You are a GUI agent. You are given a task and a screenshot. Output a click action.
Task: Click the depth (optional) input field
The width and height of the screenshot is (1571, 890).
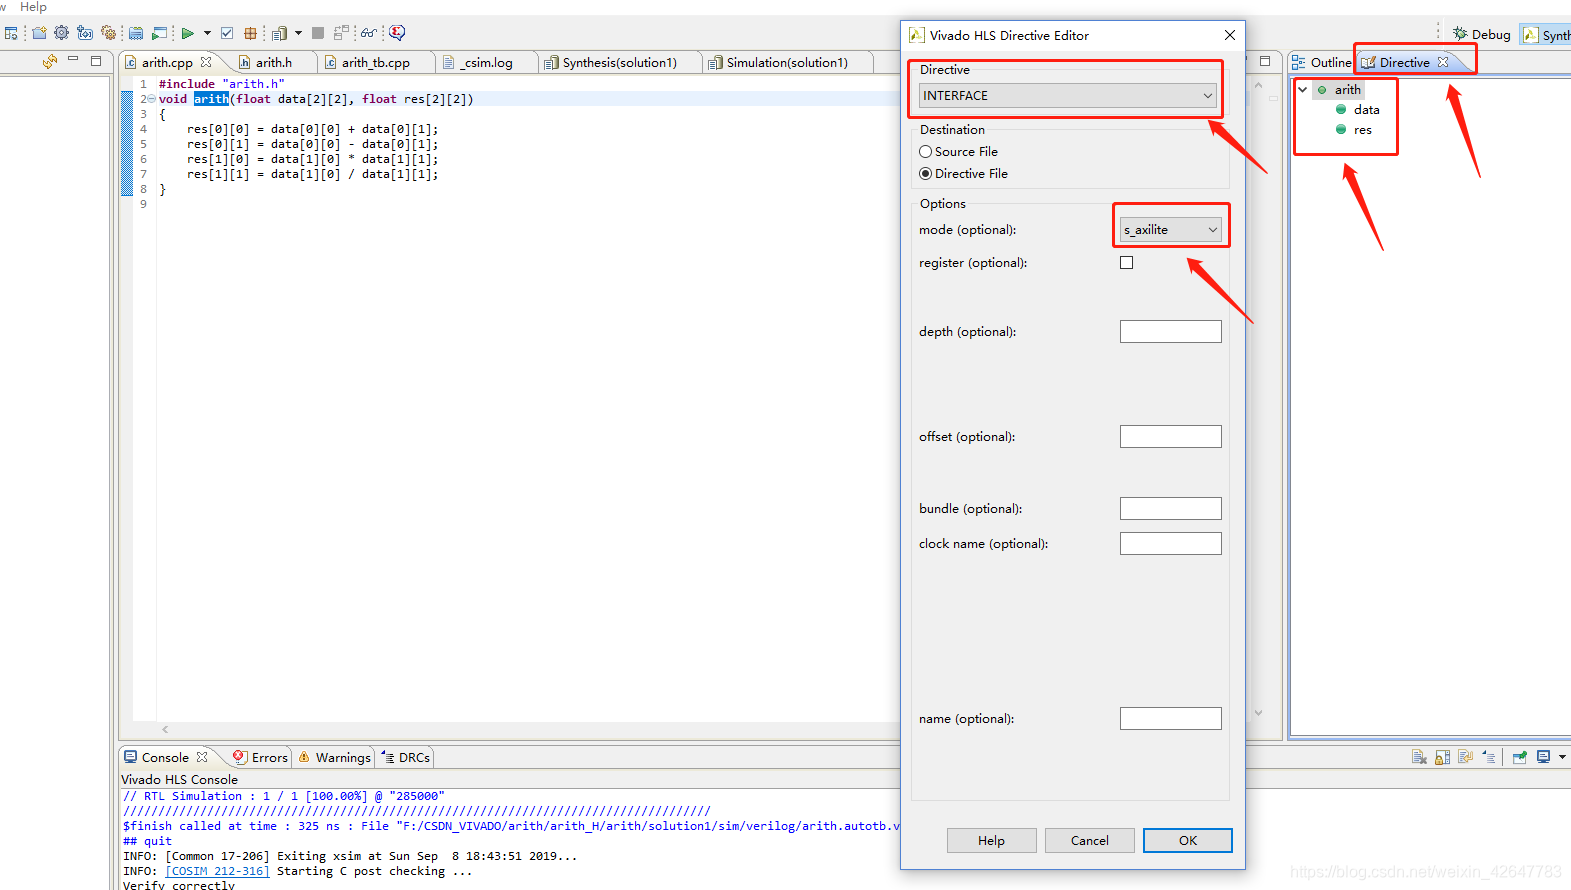pyautogui.click(x=1171, y=331)
